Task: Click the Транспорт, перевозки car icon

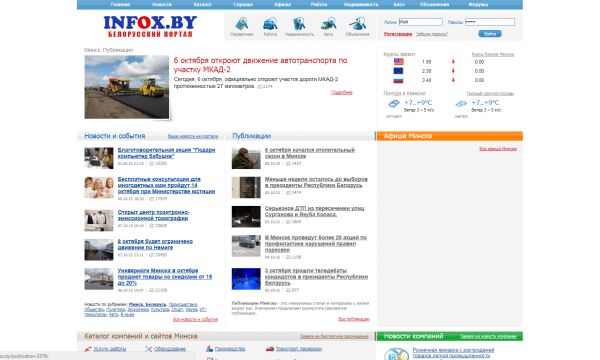Action: tap(270, 349)
